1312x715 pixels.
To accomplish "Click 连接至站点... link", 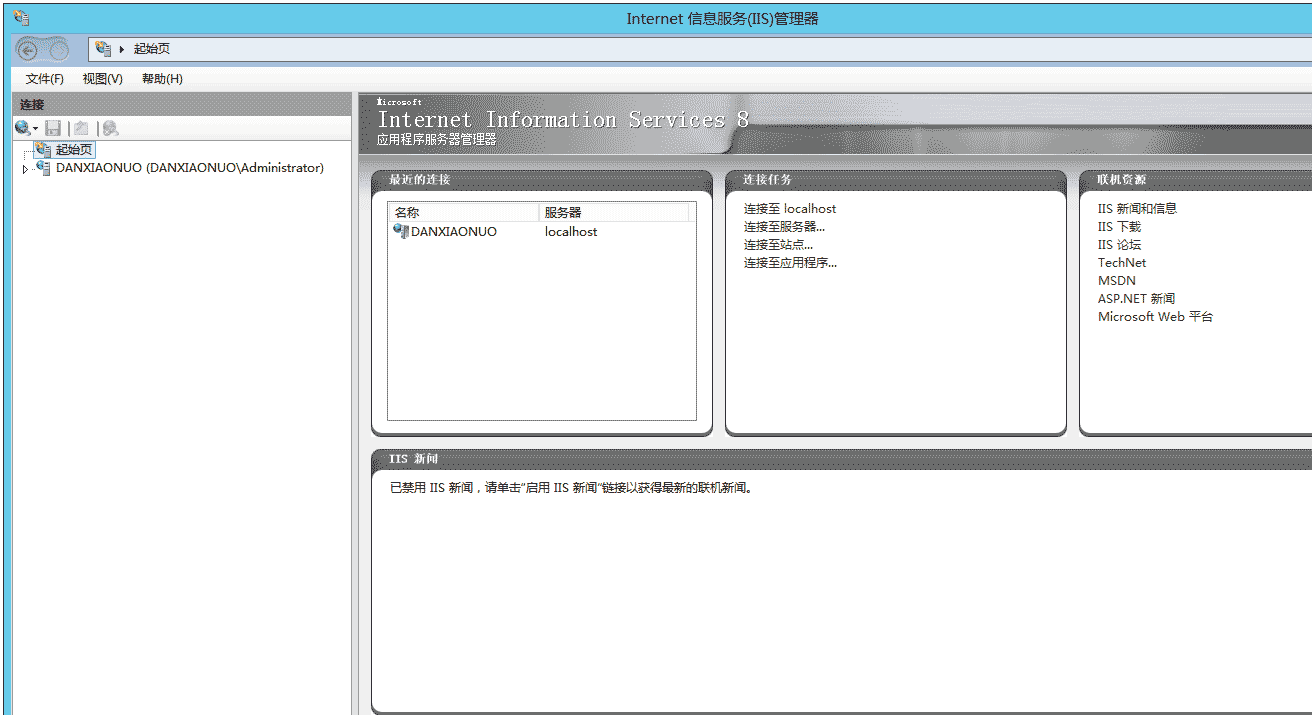I will pyautogui.click(x=778, y=245).
